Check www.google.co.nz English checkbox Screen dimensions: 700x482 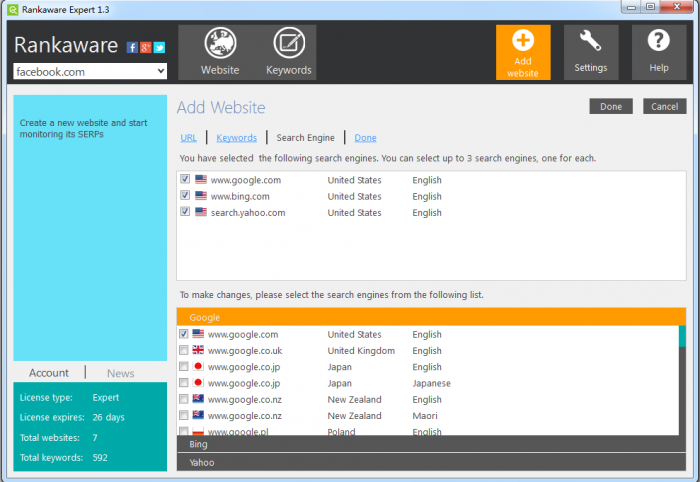pyautogui.click(x=183, y=399)
